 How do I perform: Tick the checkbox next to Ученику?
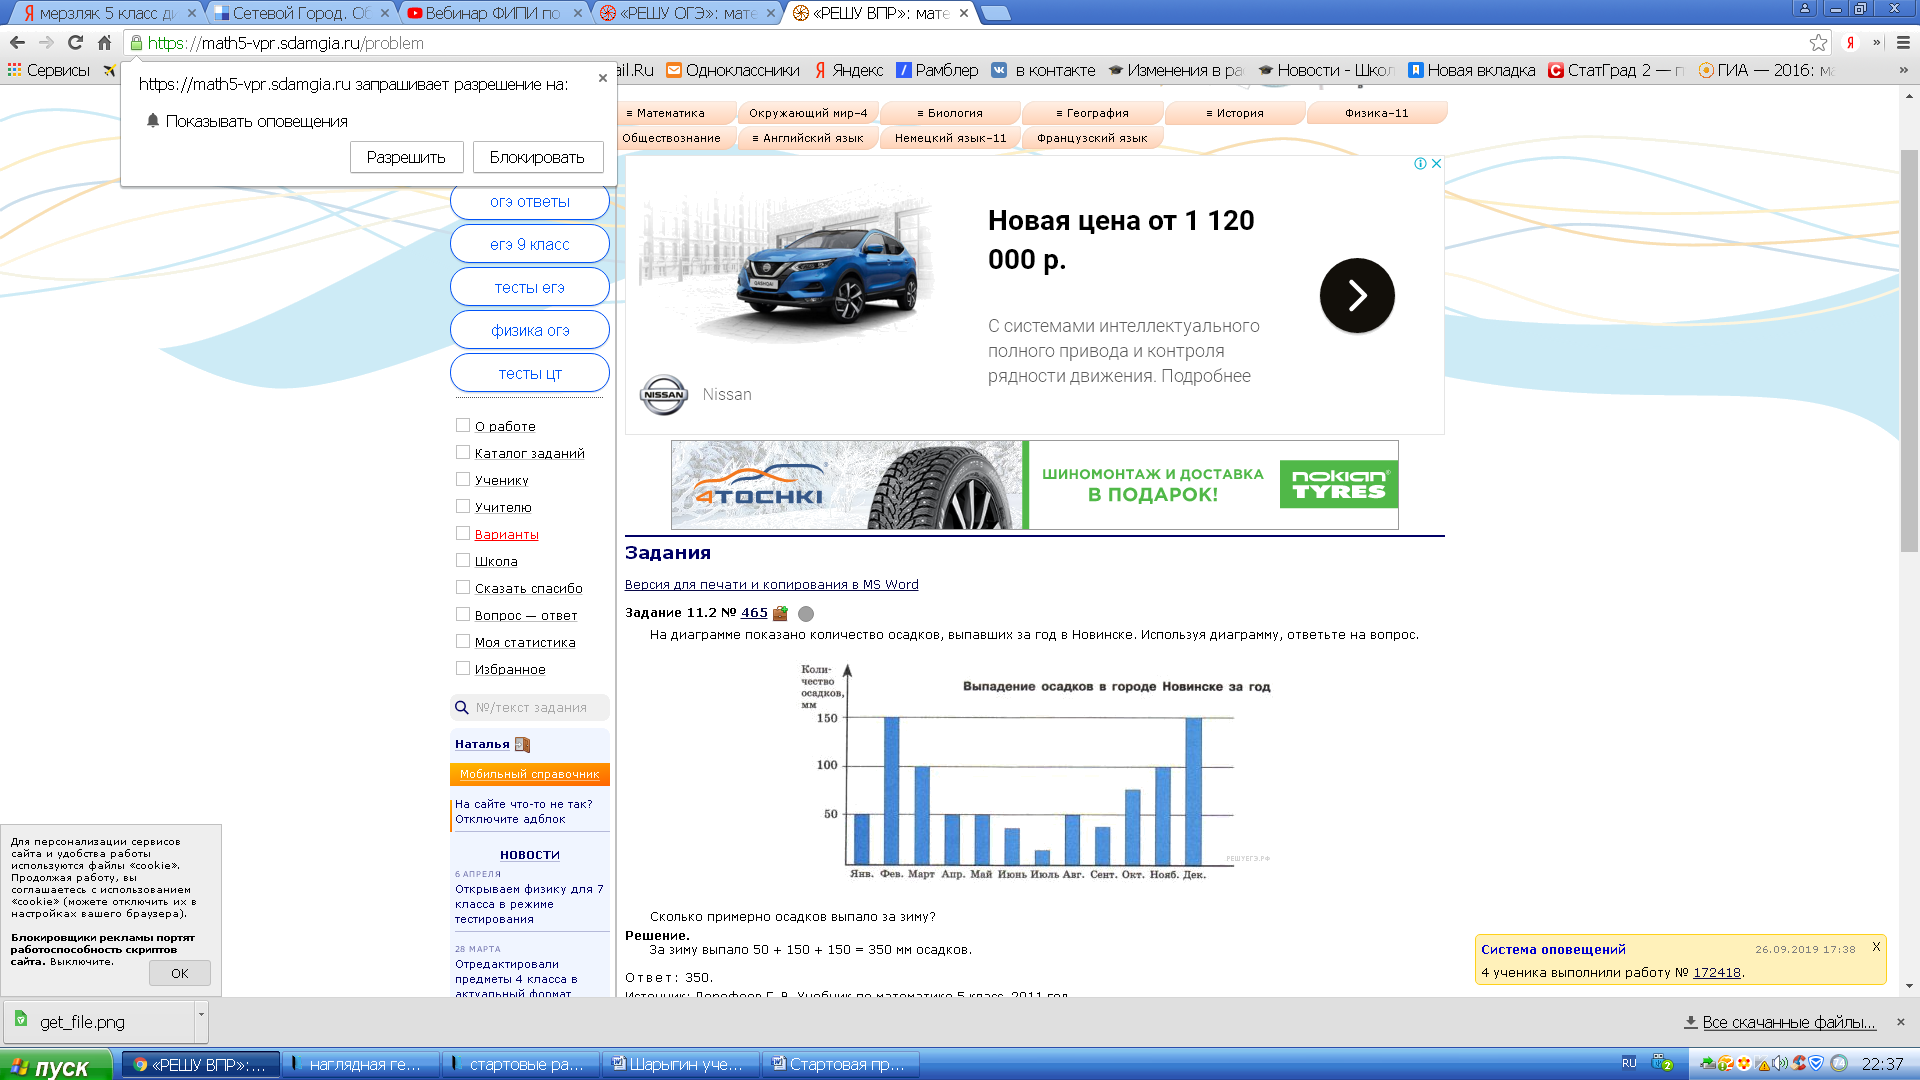click(463, 479)
